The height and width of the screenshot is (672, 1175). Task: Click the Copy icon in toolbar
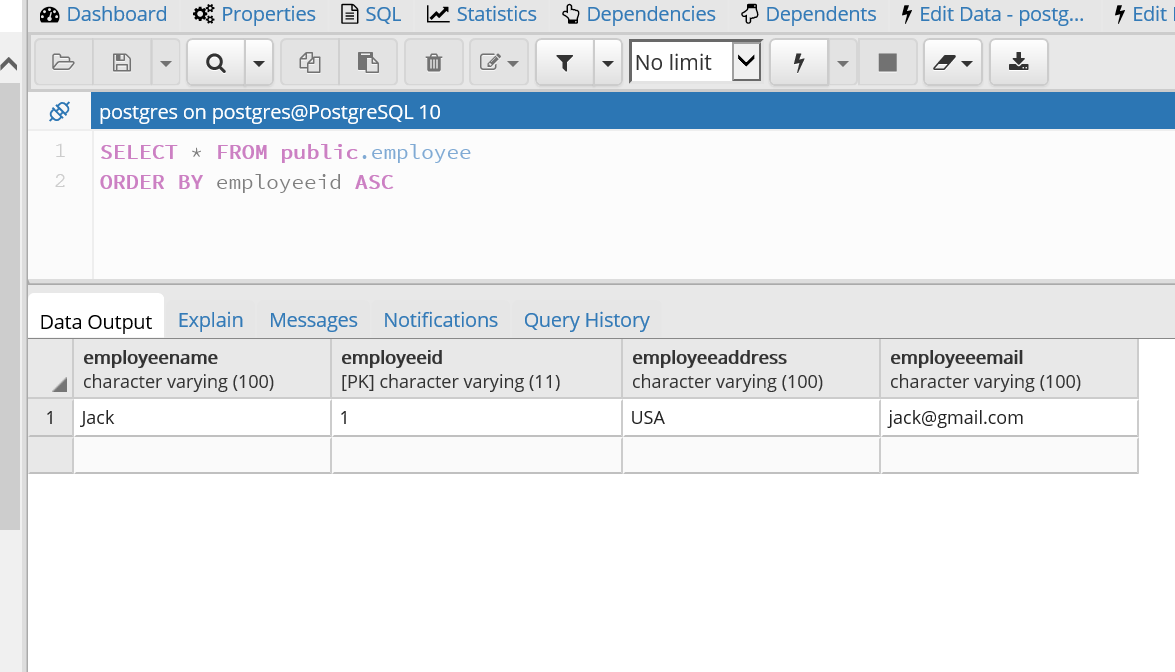310,63
